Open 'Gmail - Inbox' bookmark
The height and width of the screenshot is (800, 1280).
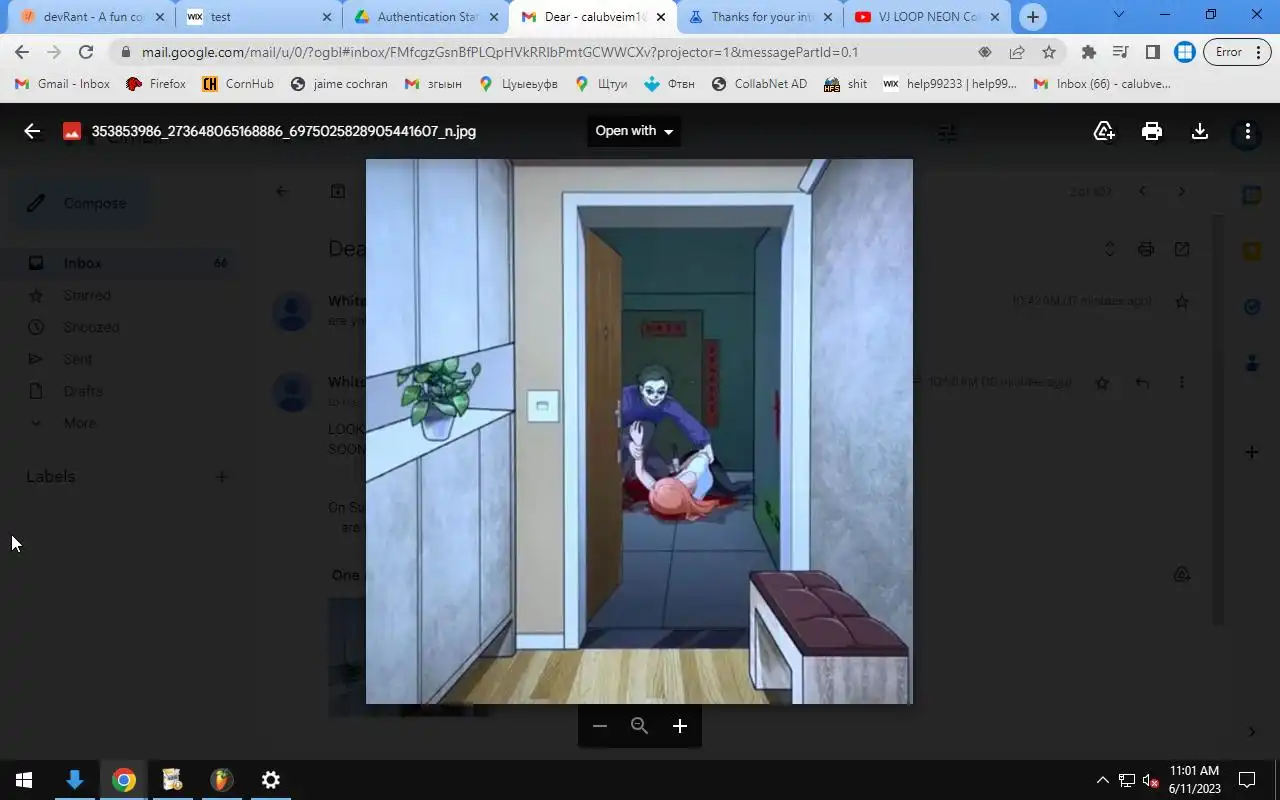click(x=63, y=84)
